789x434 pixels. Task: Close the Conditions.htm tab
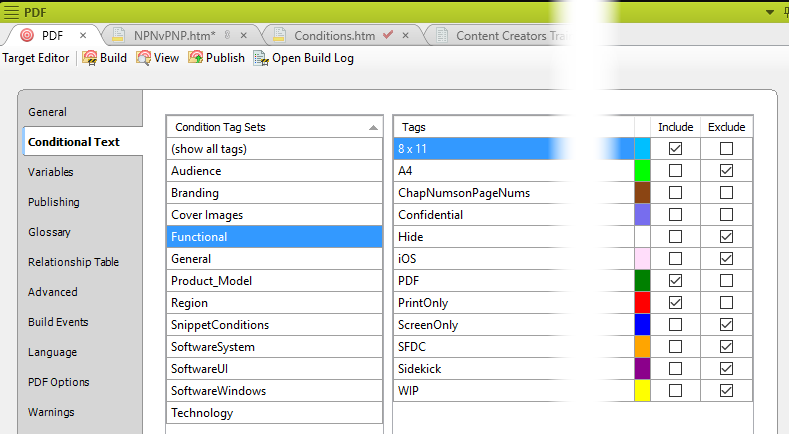tap(406, 35)
